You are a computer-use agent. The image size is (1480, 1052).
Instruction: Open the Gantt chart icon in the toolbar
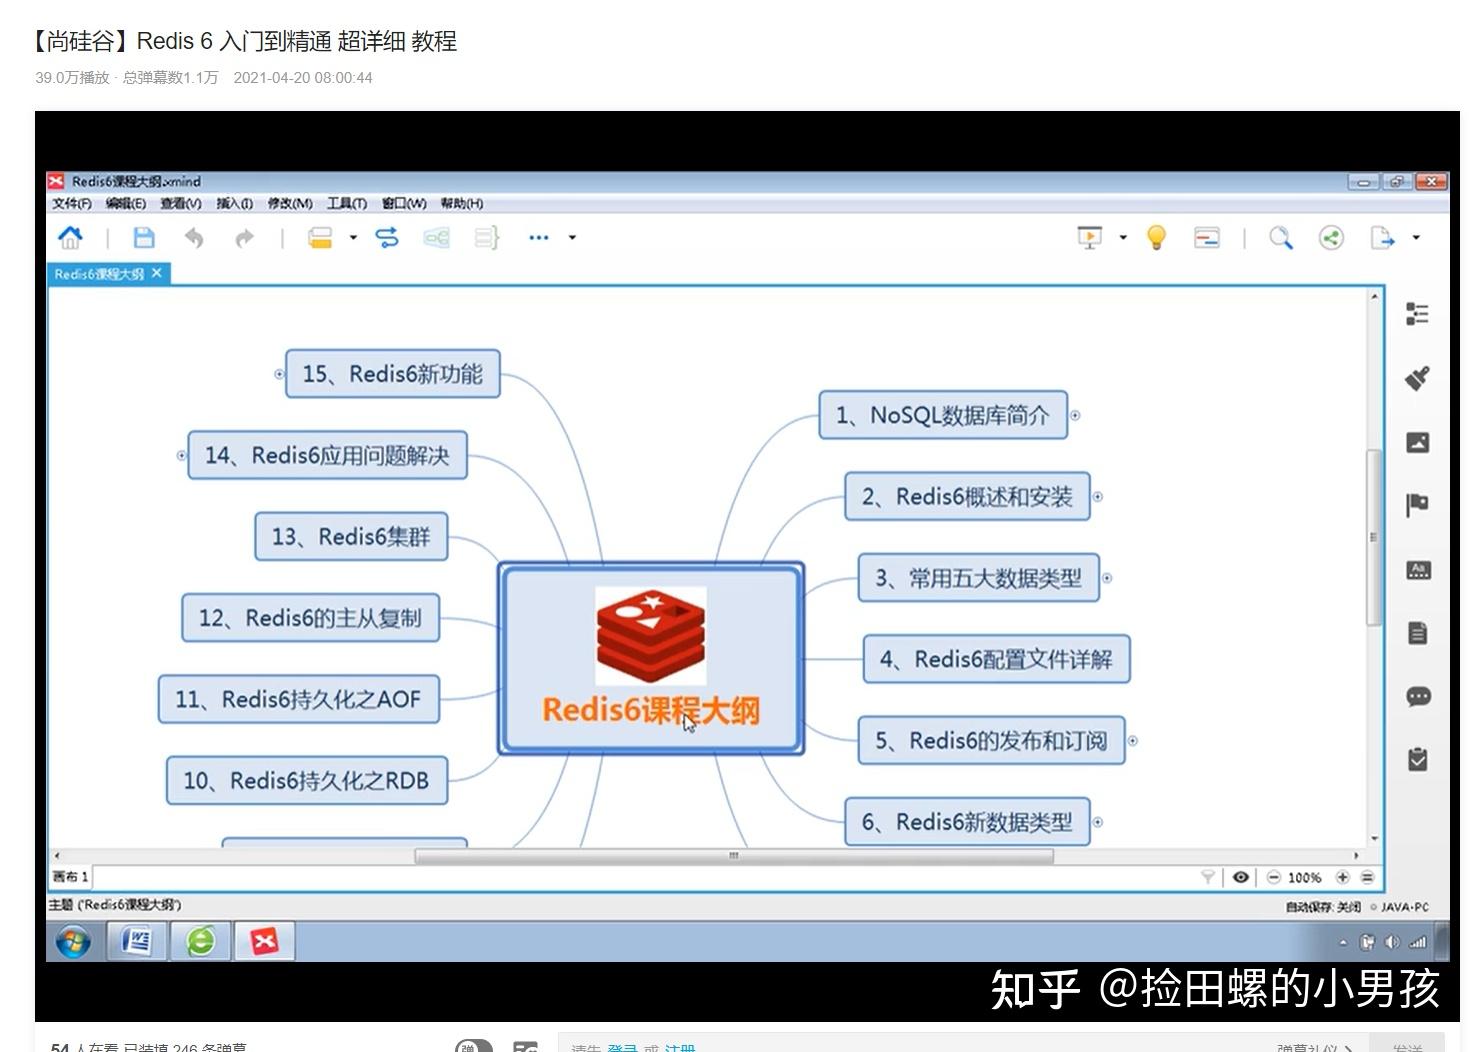point(1207,238)
